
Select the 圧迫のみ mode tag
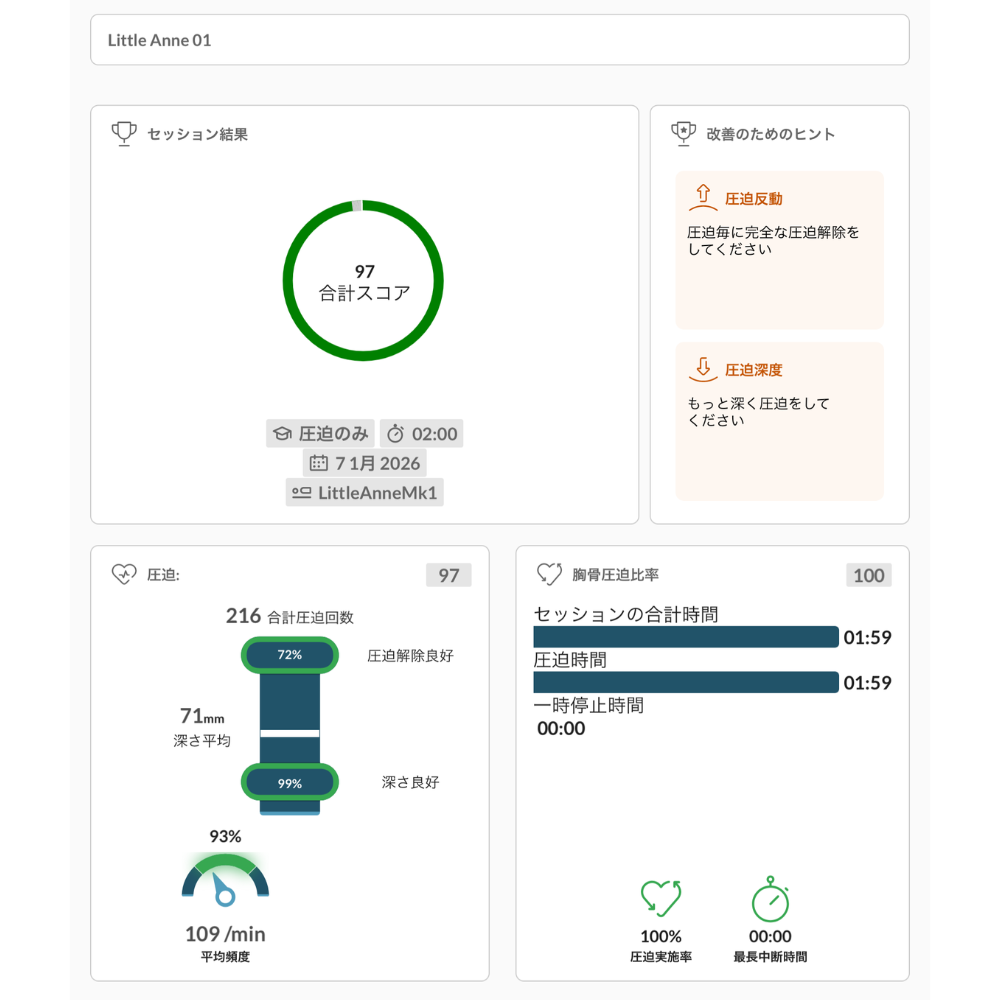point(321,434)
